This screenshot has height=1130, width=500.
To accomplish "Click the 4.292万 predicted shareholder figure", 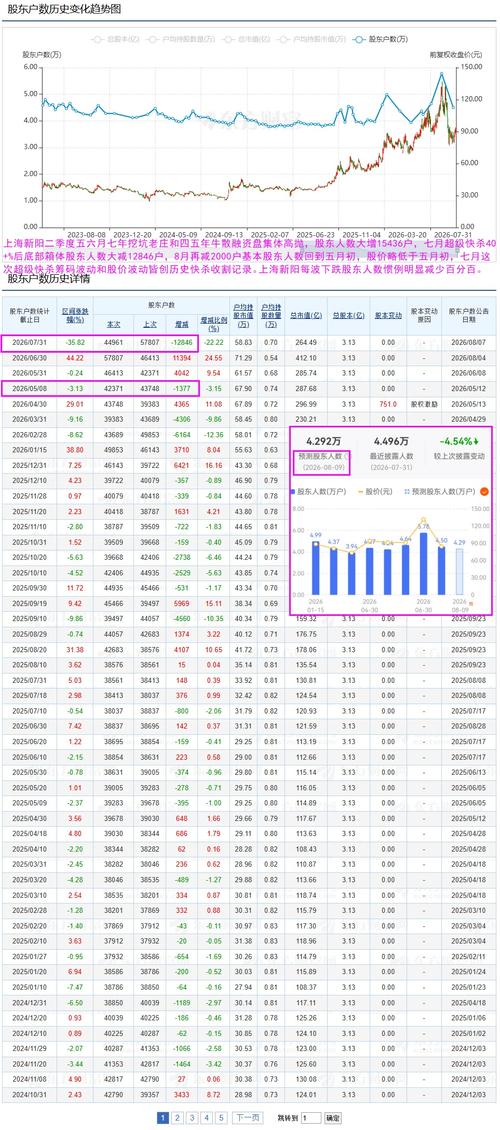I will (323, 440).
